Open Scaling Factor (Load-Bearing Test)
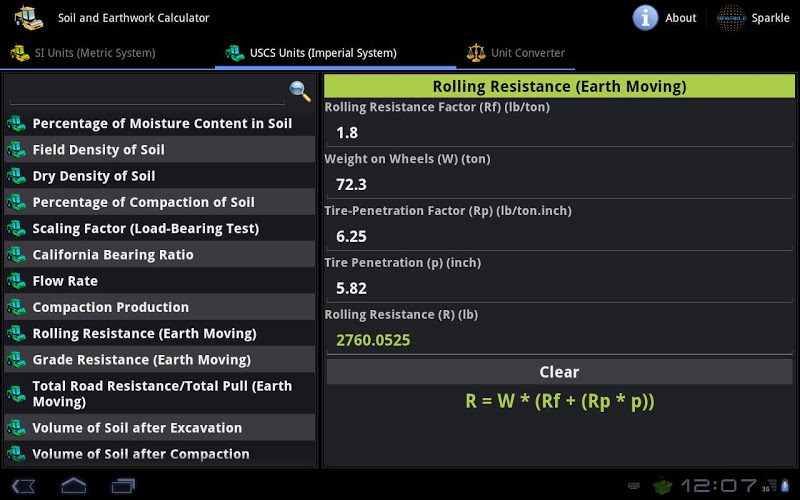 click(160, 229)
